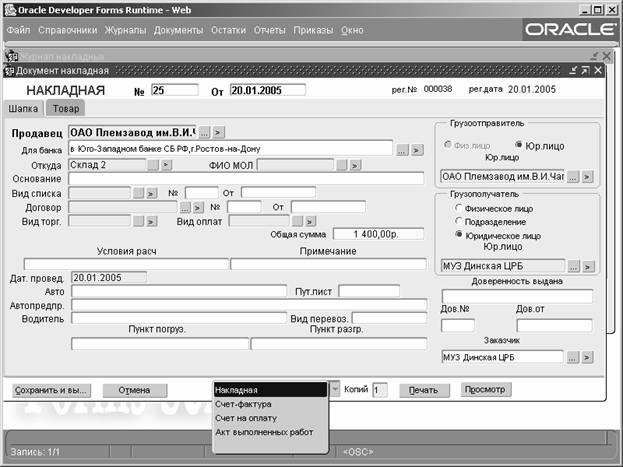The image size is (623, 467).
Task: Open lookup (...) for Грузоотправитель organization
Action: coord(573,177)
